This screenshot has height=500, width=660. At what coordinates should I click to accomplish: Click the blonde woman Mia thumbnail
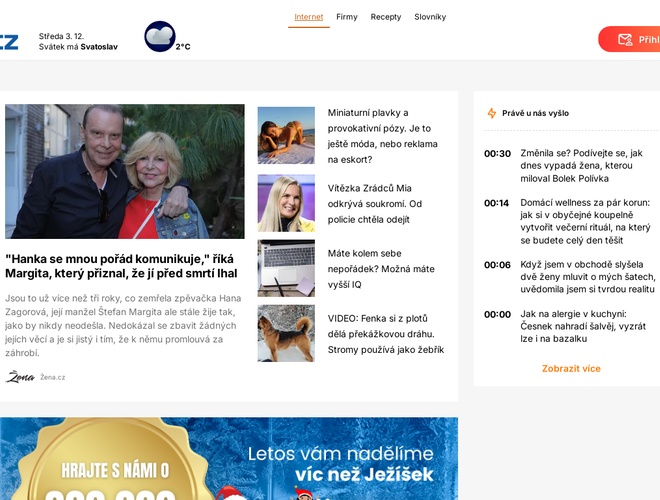coord(286,203)
